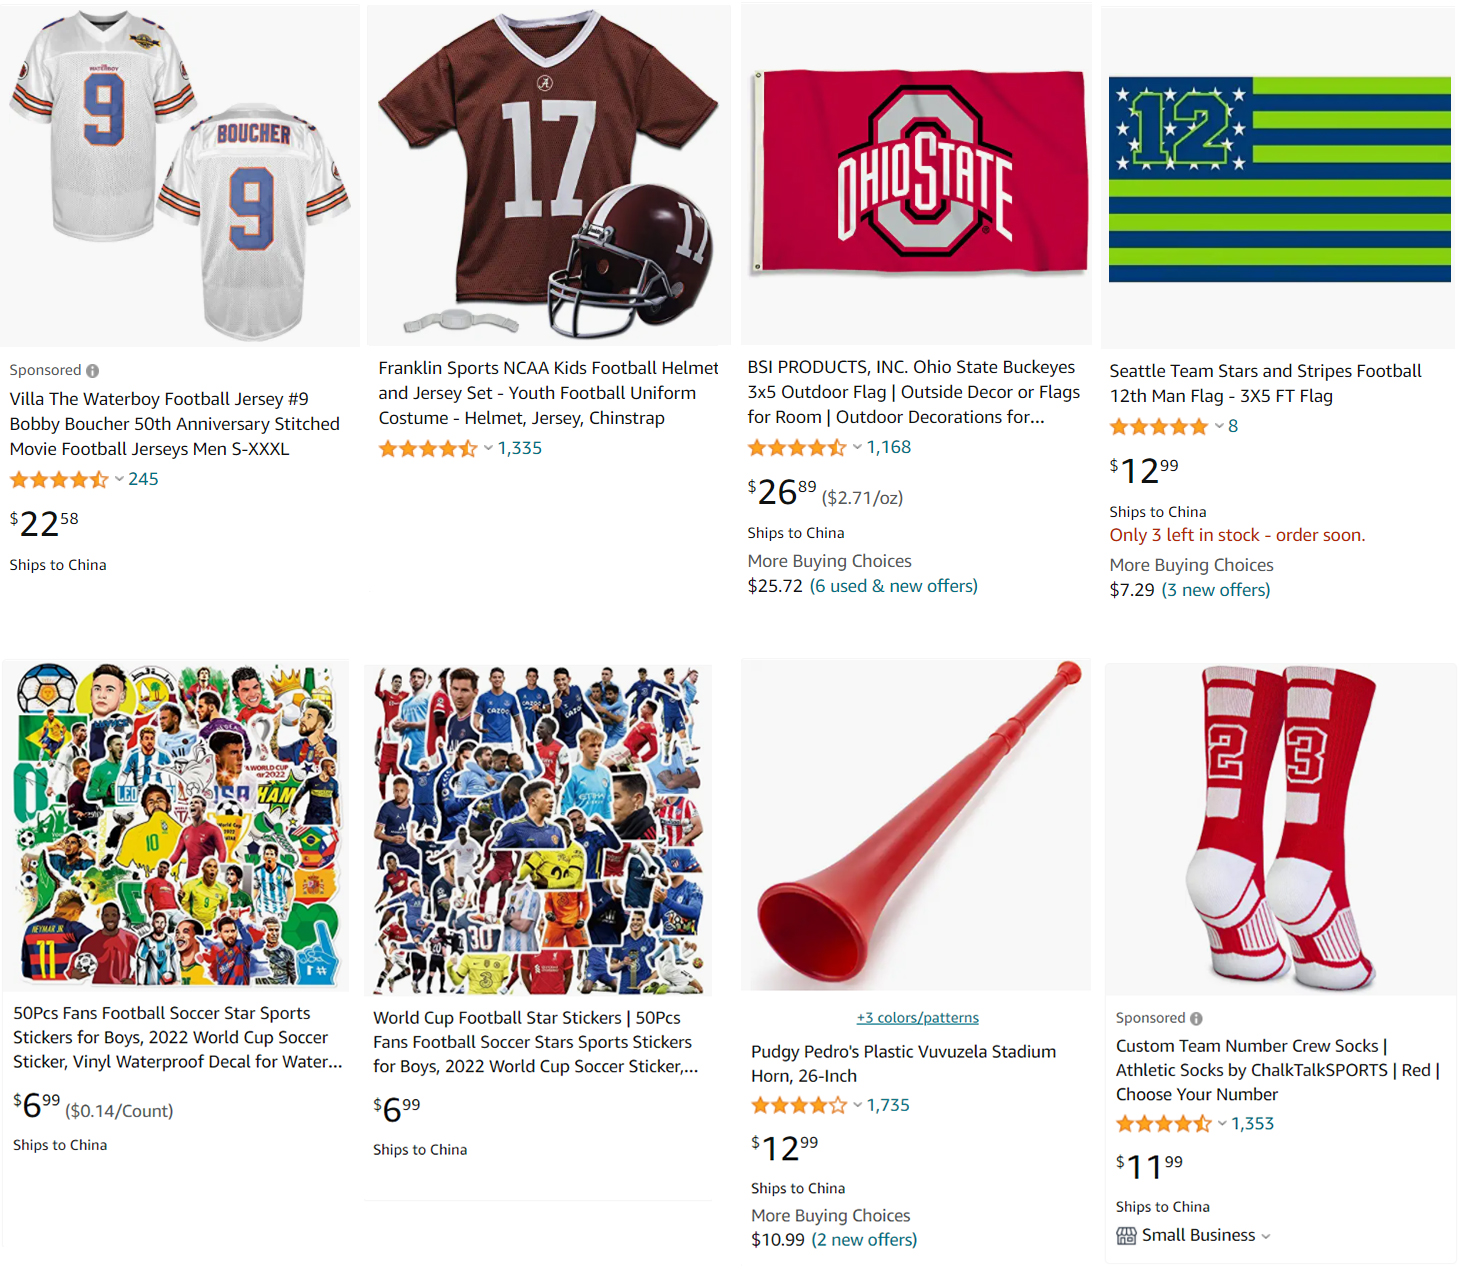Click star rating of Vuvuzela Stadium Horn

tap(799, 1106)
